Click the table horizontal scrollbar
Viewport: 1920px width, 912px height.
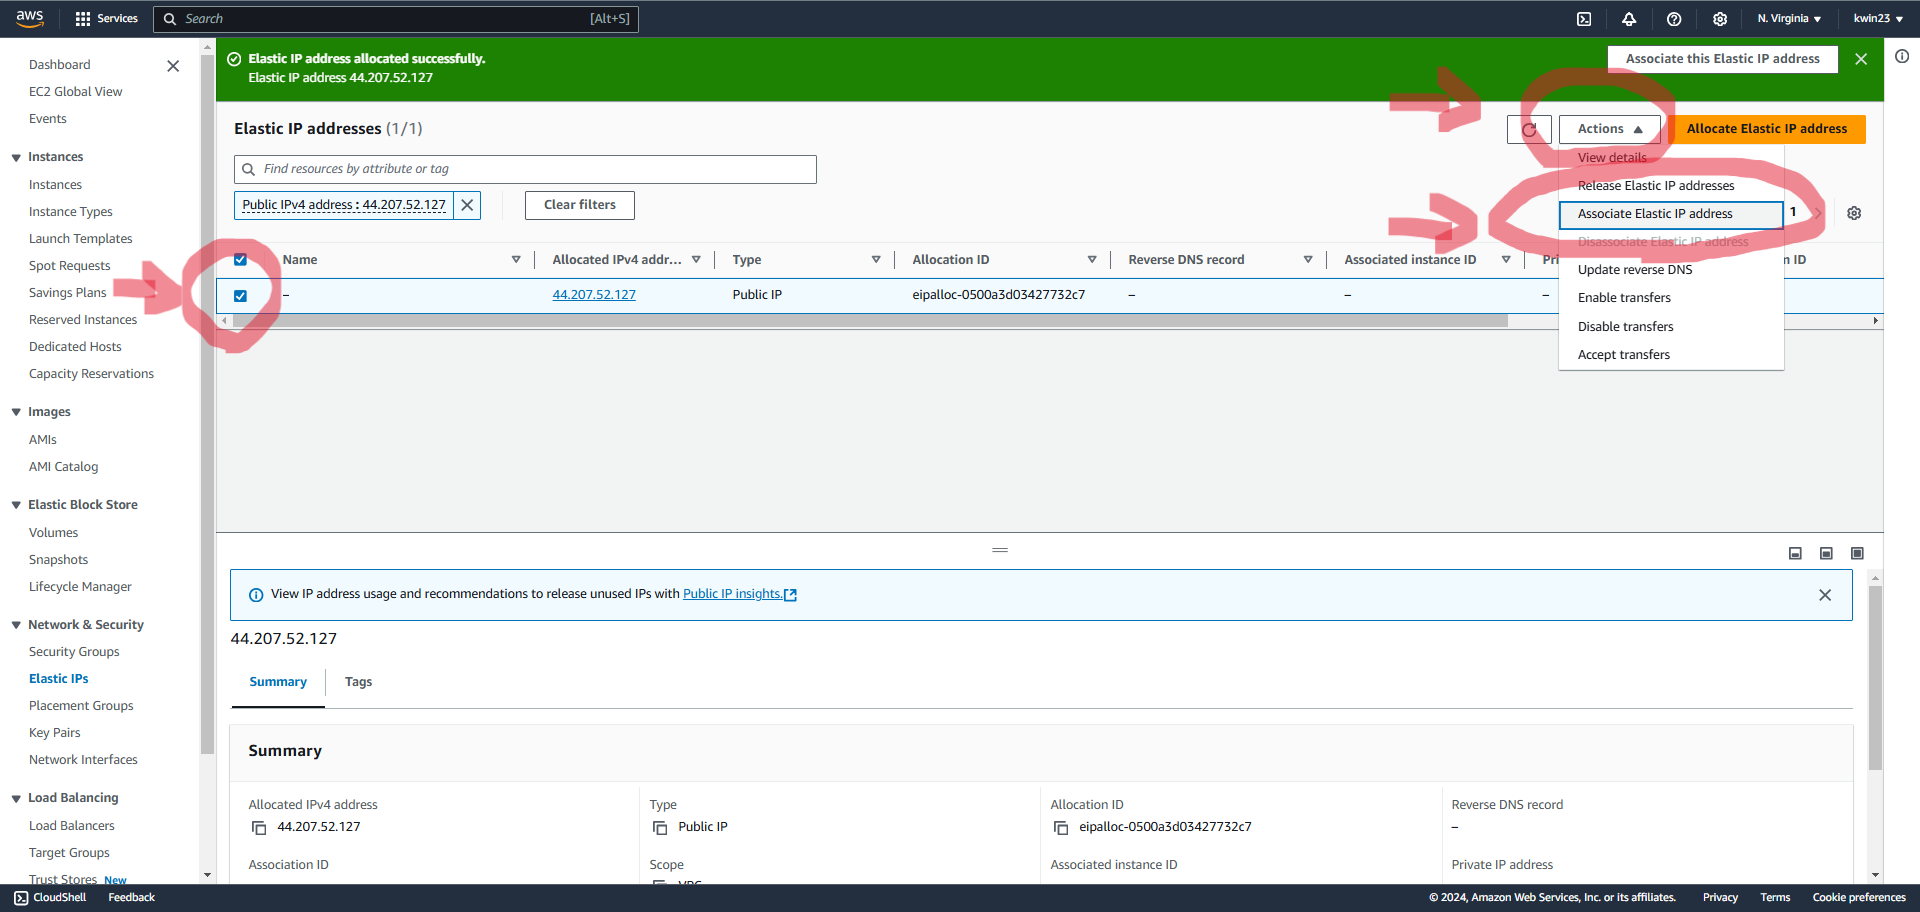click(x=868, y=321)
